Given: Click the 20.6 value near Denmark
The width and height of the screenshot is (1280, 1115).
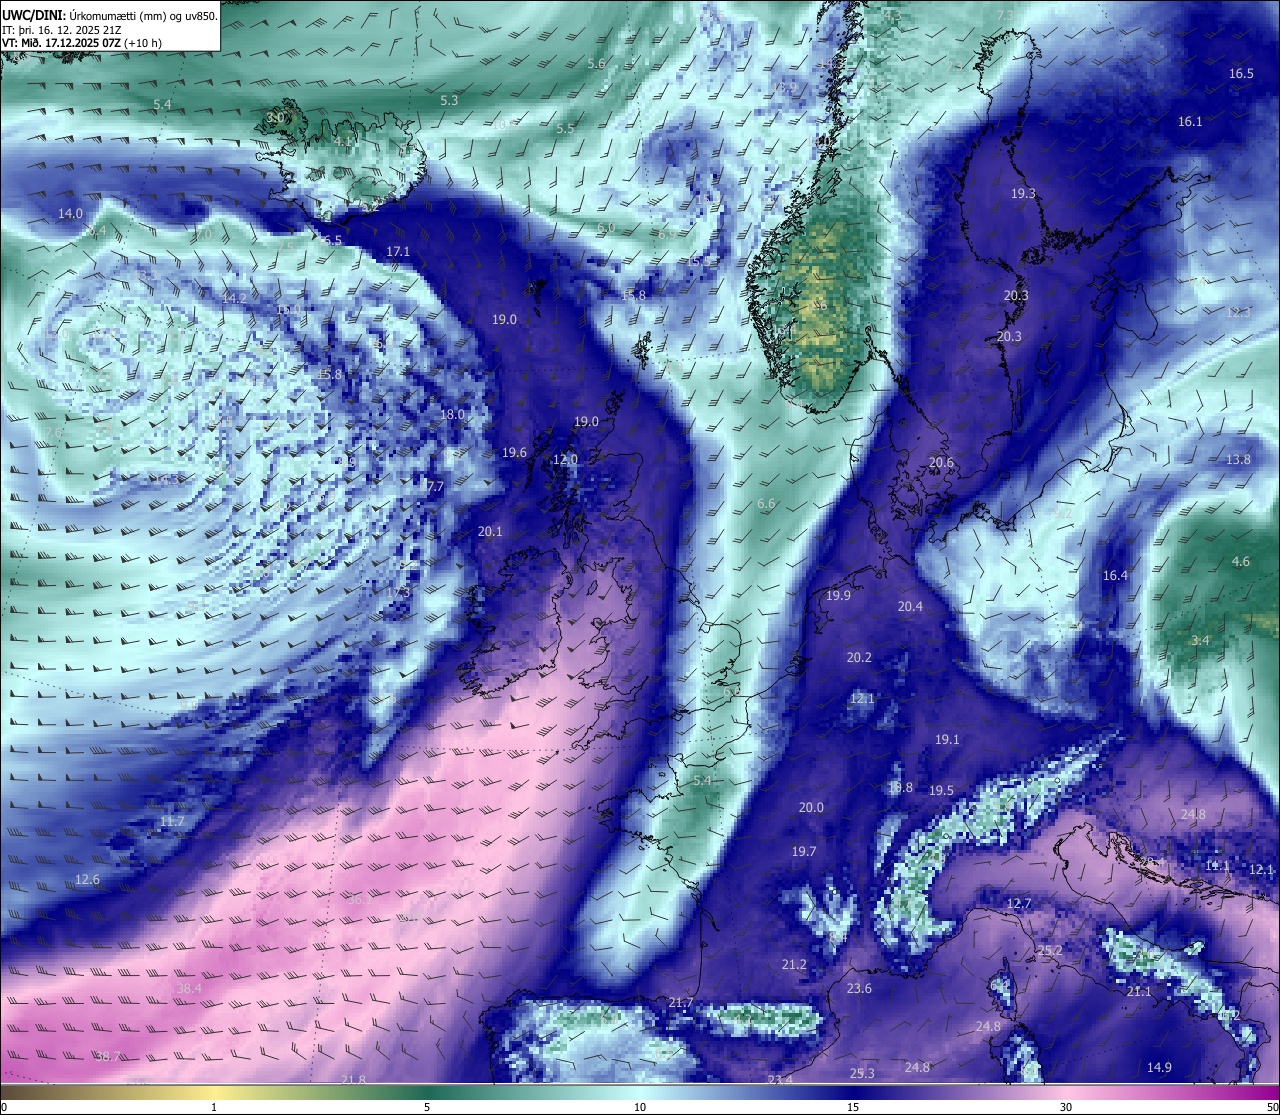Looking at the screenshot, I should point(941,463).
